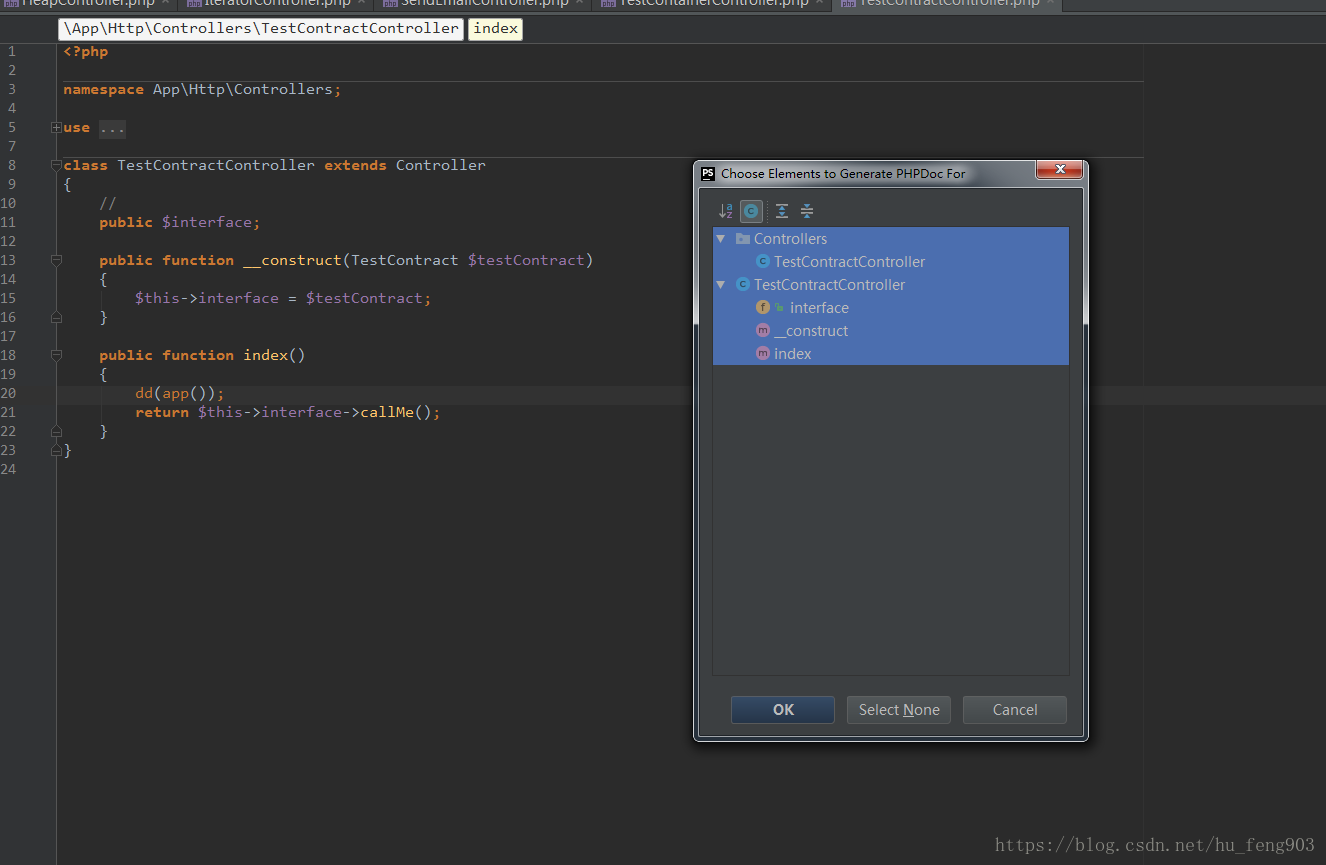The width and height of the screenshot is (1326, 865).
Task: Close the Choose Elements dialog
Action: 1059,170
